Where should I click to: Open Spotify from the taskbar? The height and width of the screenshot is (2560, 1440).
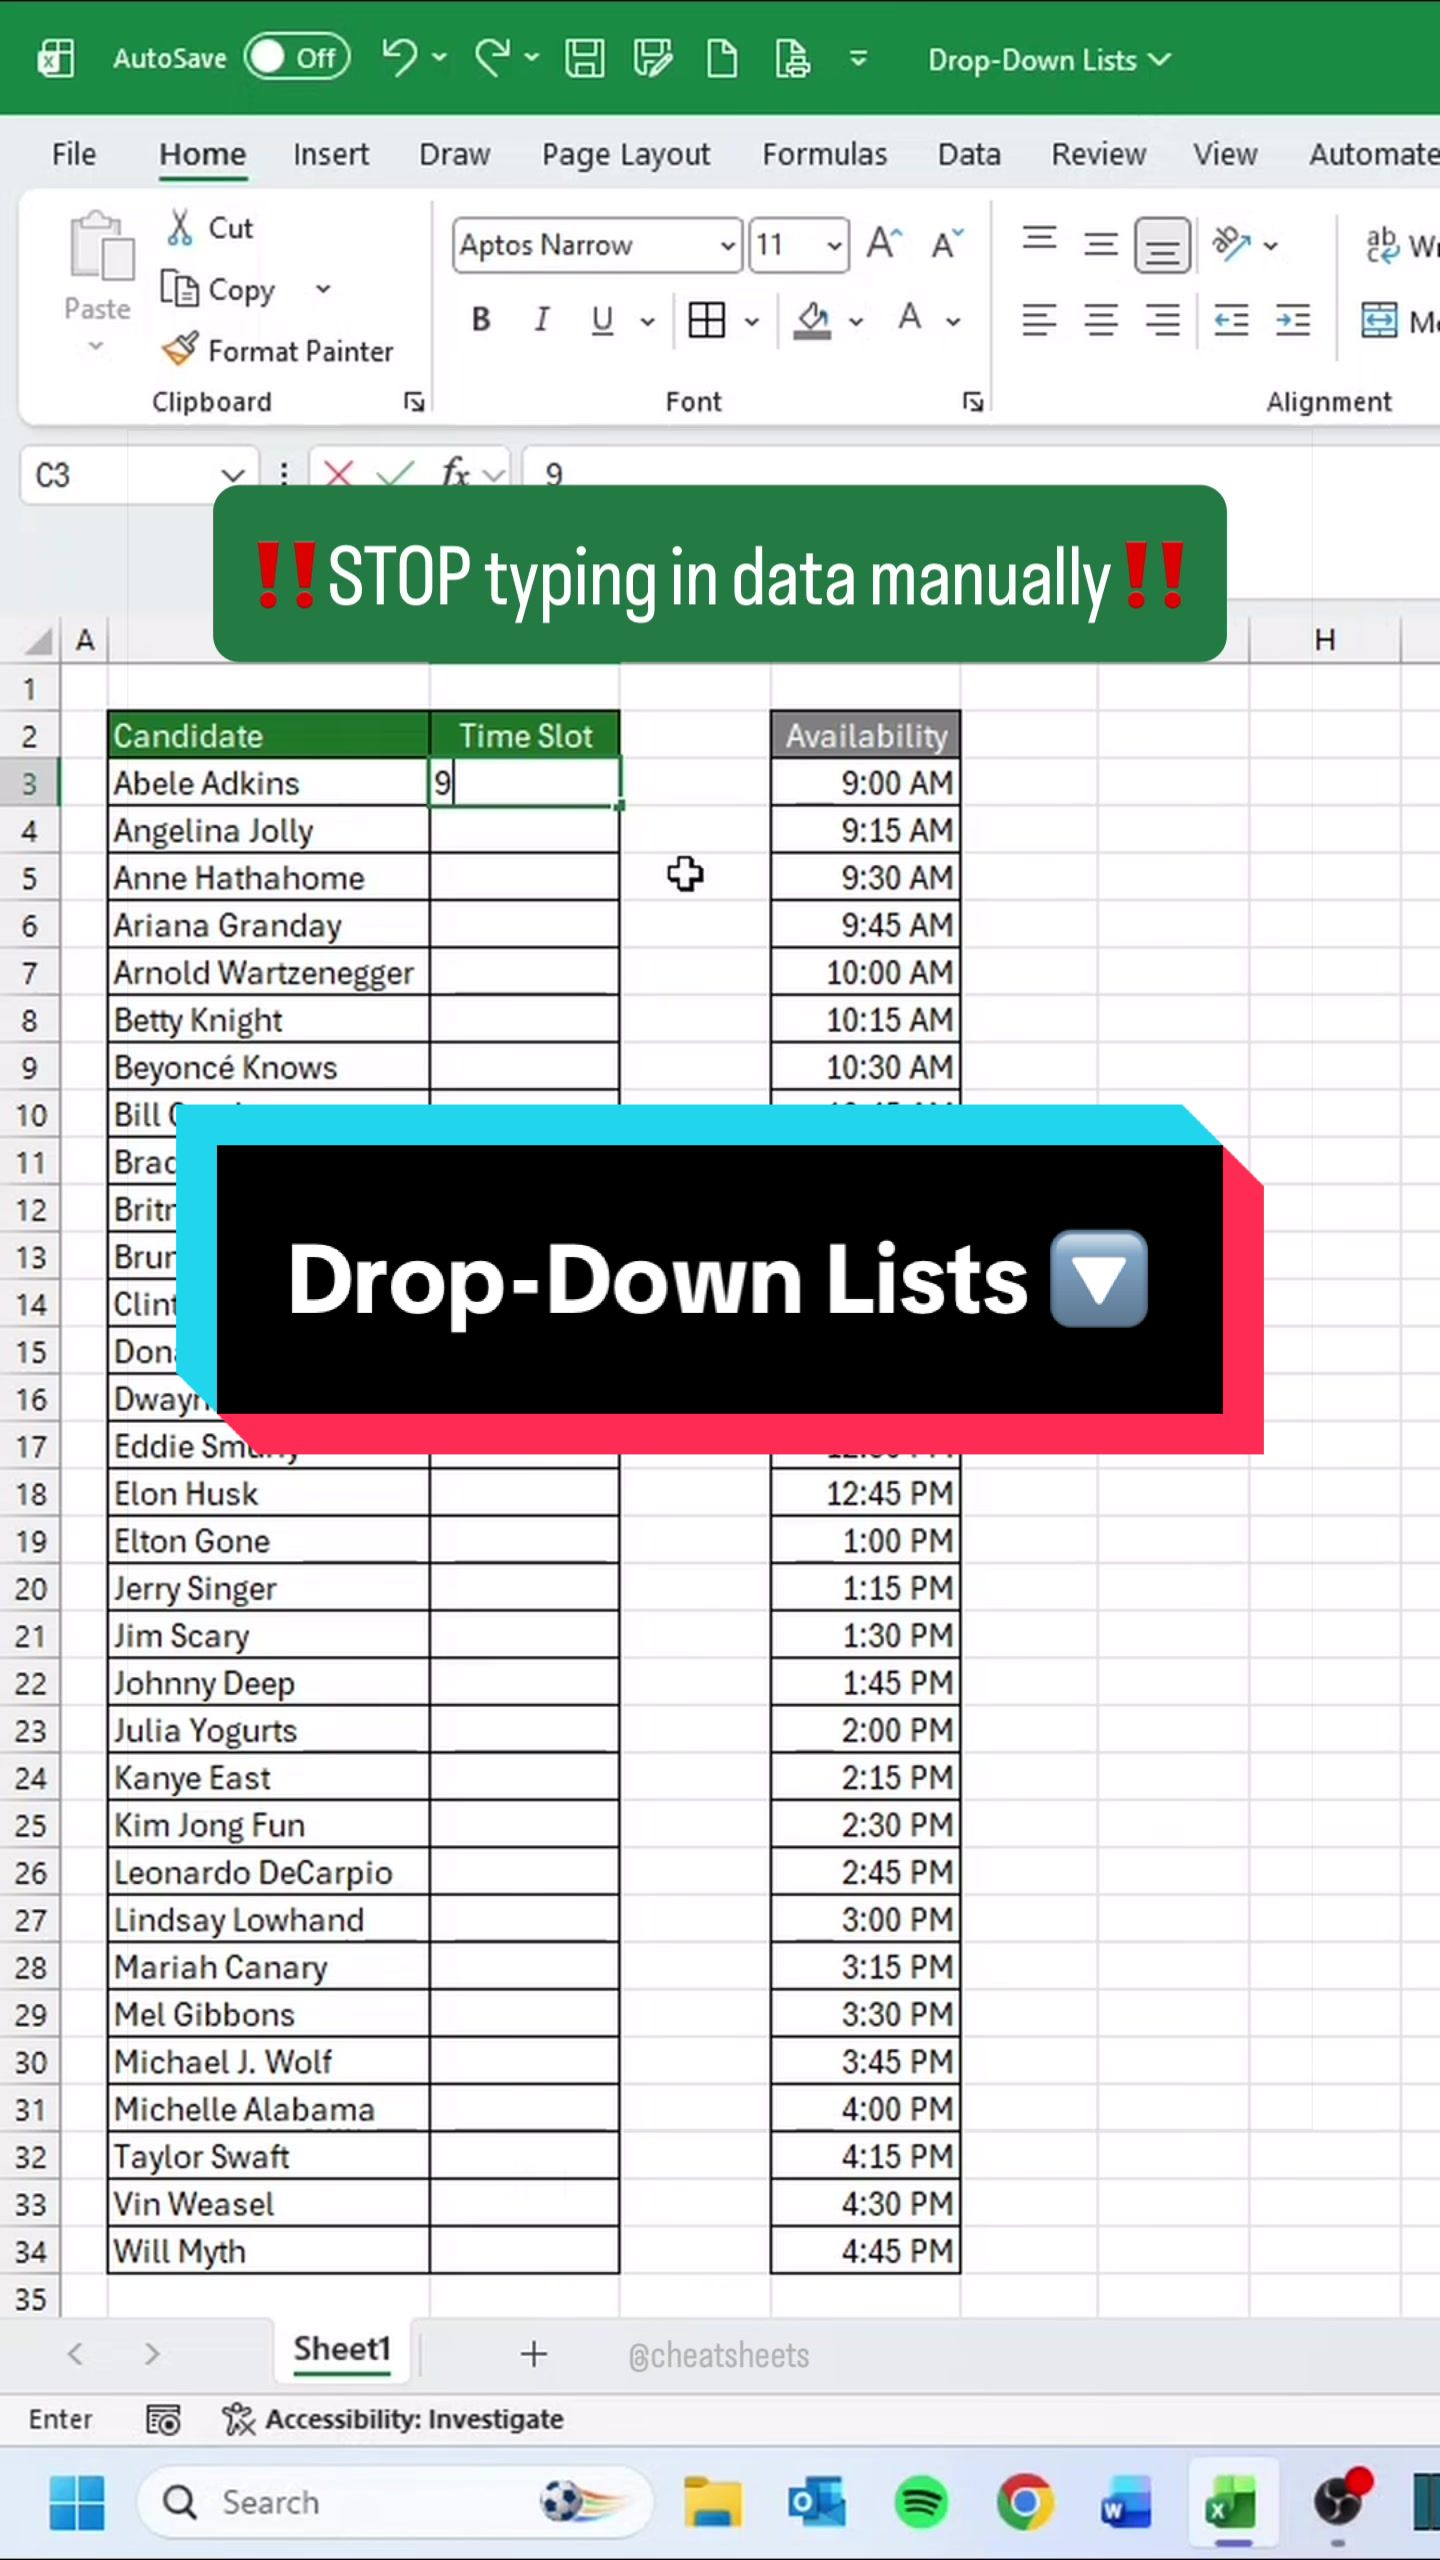pyautogui.click(x=920, y=2503)
